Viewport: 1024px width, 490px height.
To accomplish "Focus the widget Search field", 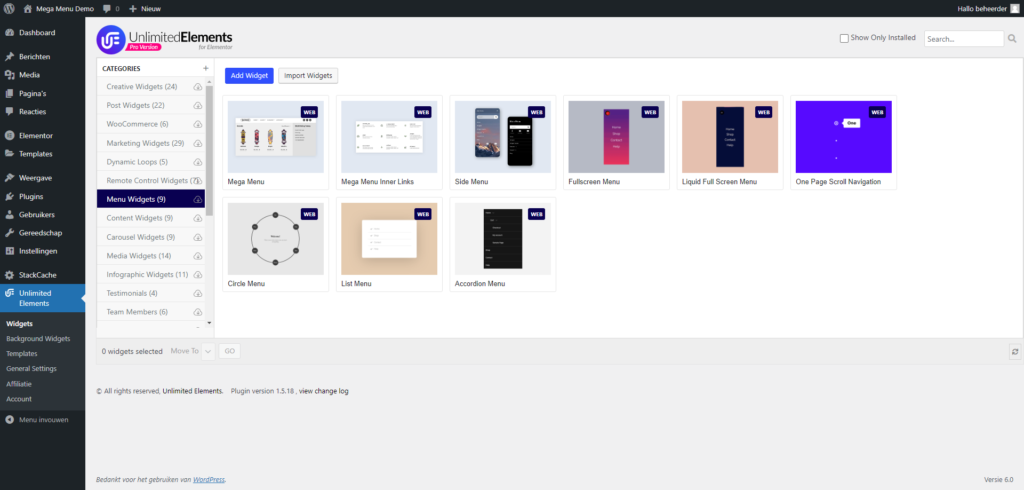I will coord(964,39).
